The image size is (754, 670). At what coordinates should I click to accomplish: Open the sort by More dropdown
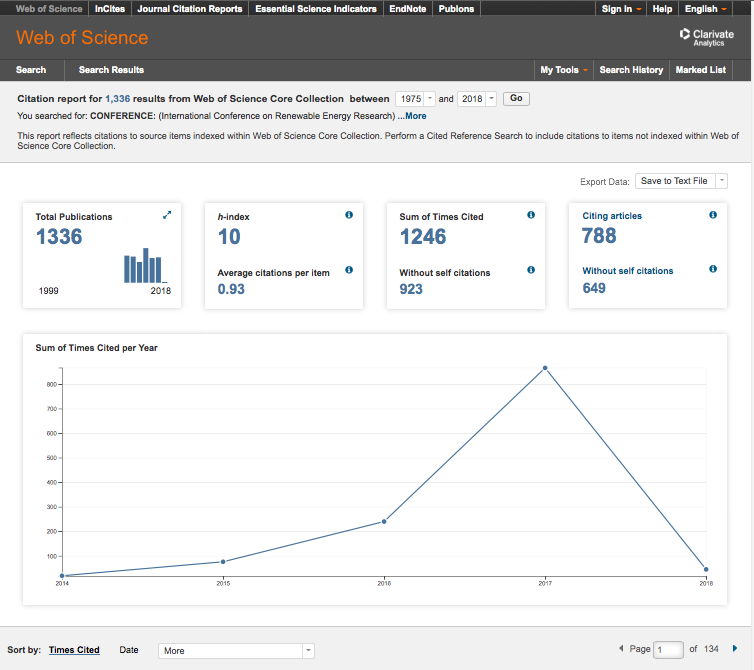point(236,651)
